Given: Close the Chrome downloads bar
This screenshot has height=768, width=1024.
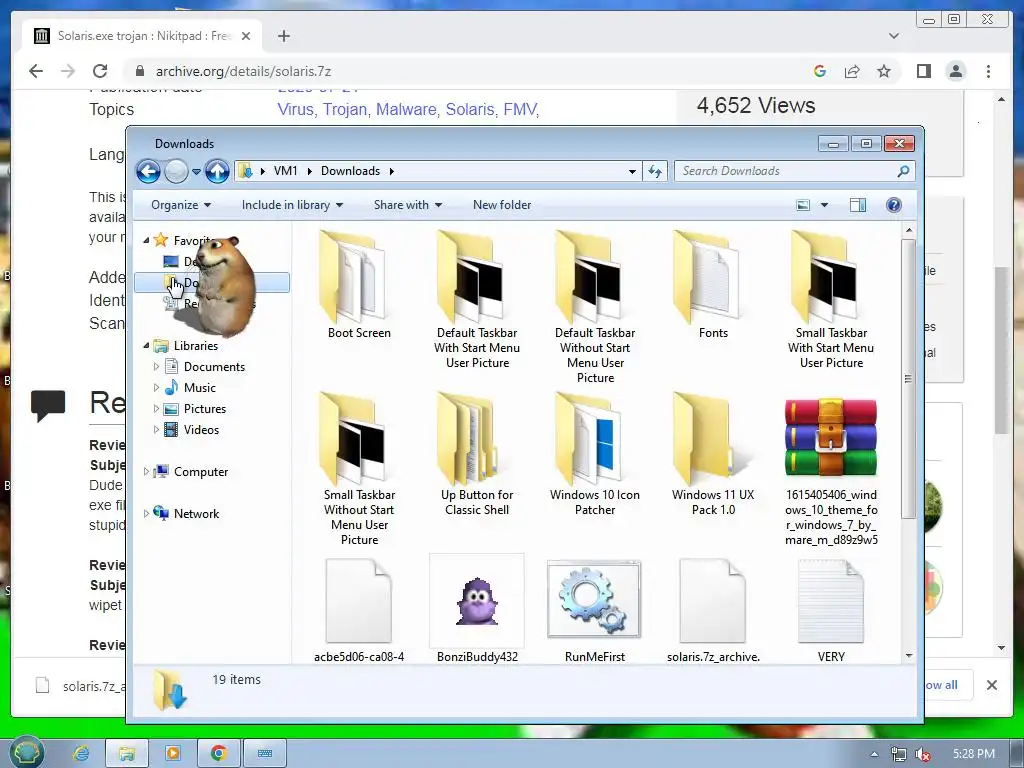Looking at the screenshot, I should (991, 685).
